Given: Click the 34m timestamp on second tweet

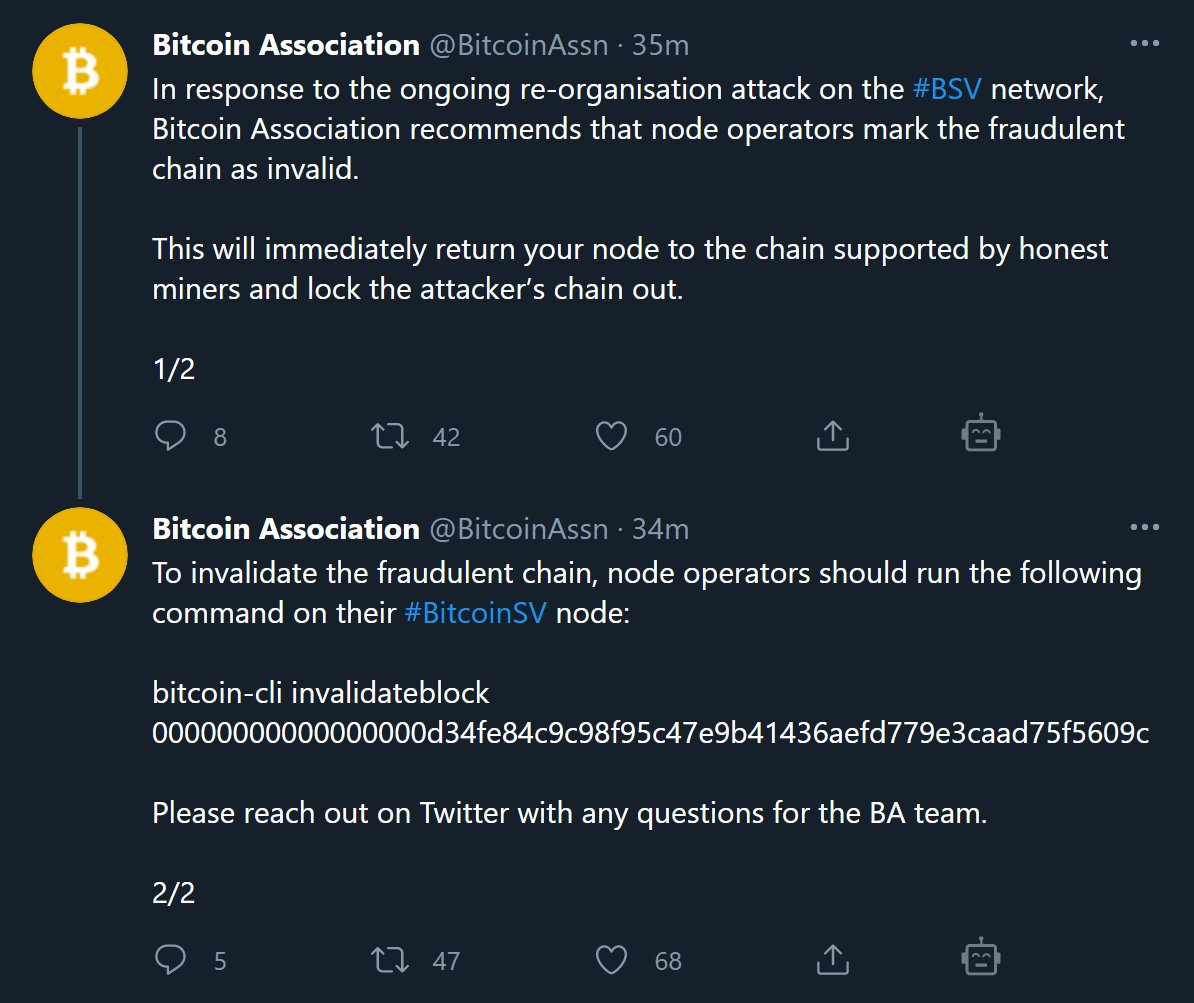Looking at the screenshot, I should point(660,529).
